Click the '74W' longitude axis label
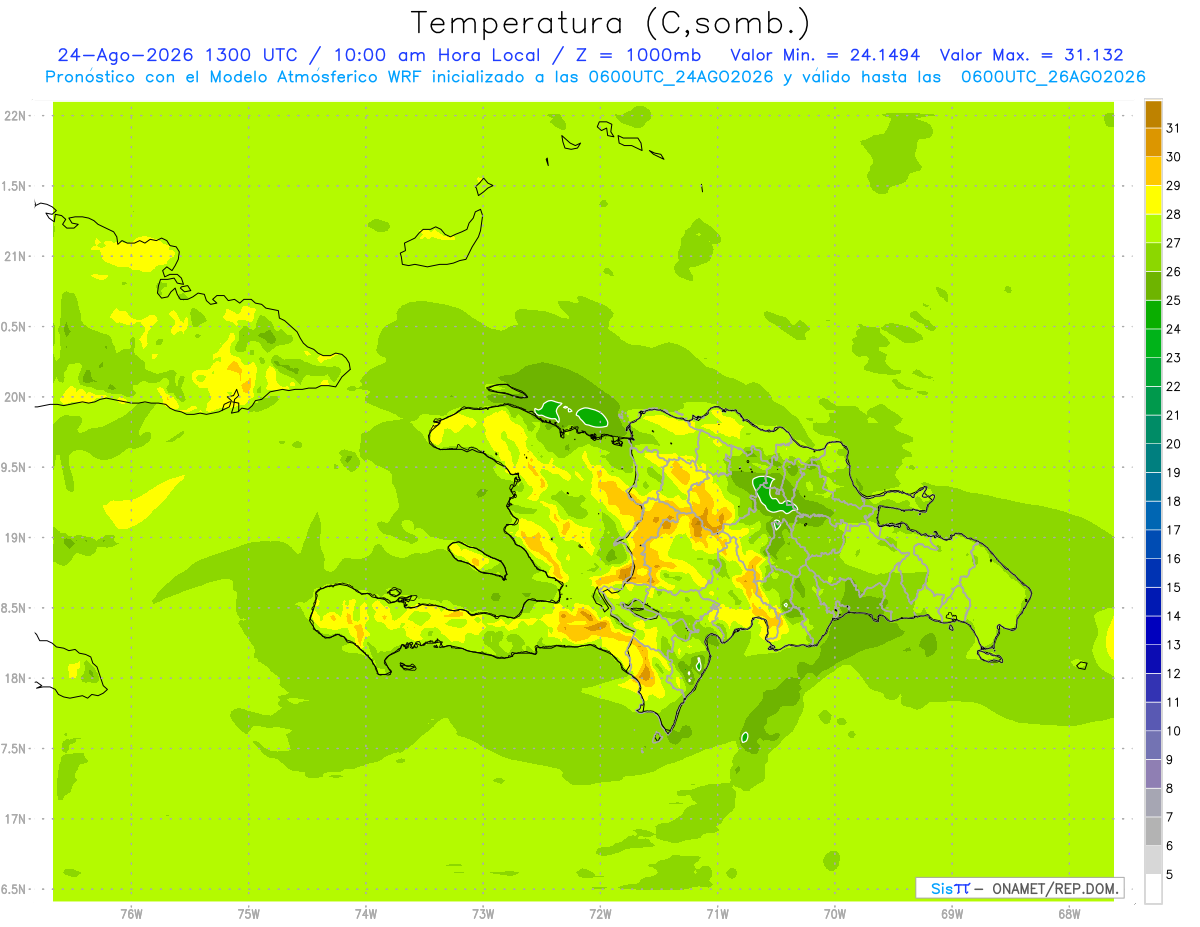This screenshot has width=1200, height=927. point(366,914)
